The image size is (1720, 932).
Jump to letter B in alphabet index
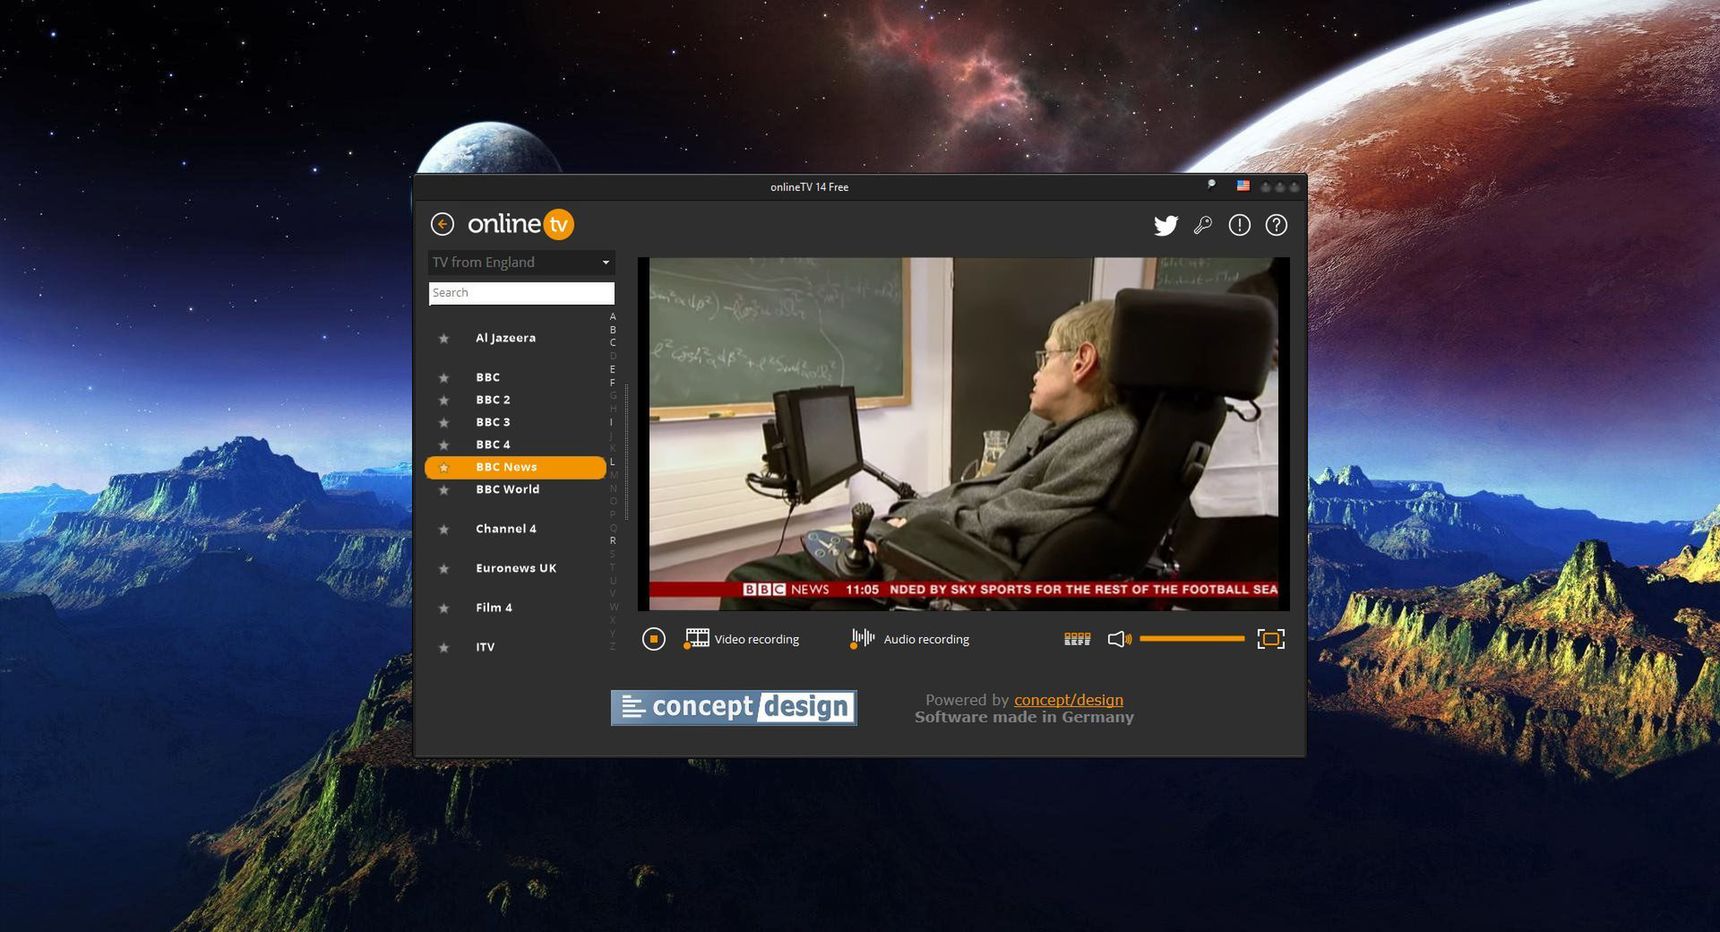tap(613, 330)
